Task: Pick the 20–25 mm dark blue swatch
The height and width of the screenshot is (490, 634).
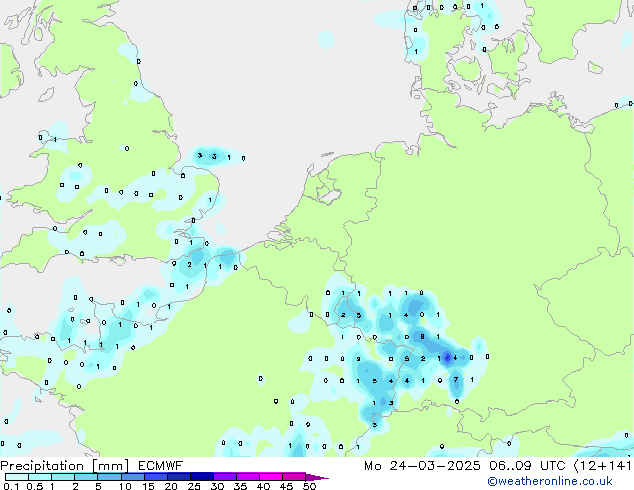Action: coord(178,477)
